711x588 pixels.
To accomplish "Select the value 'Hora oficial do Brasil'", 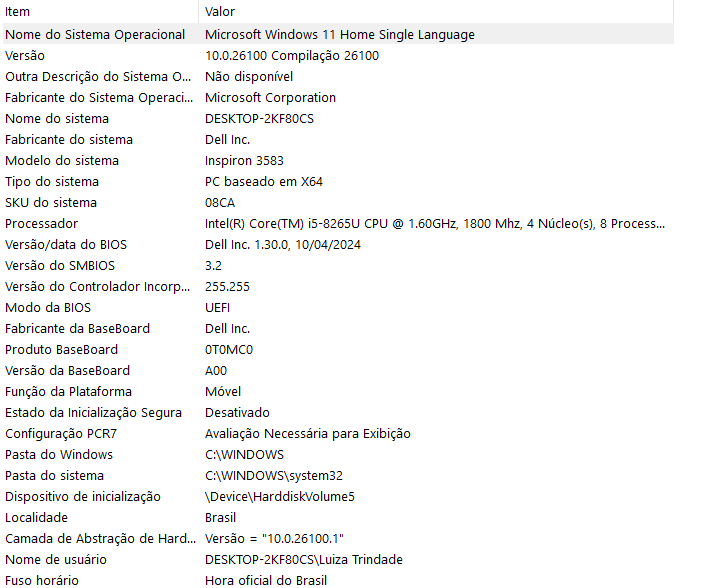I will coord(266,581).
